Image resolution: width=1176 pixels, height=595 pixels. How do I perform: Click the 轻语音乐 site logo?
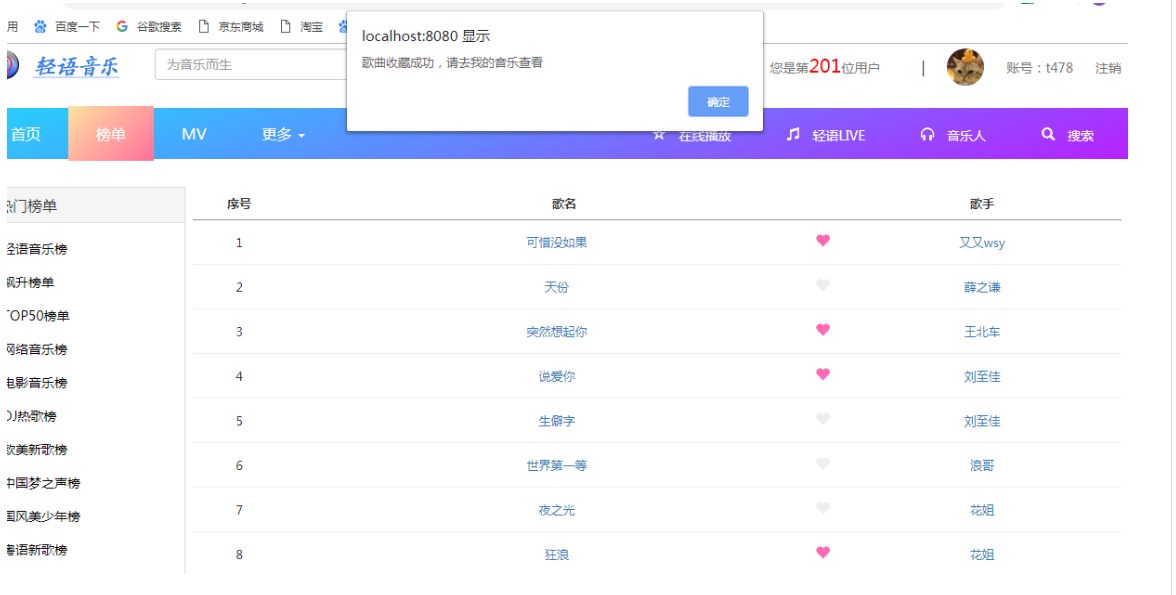tap(76, 67)
